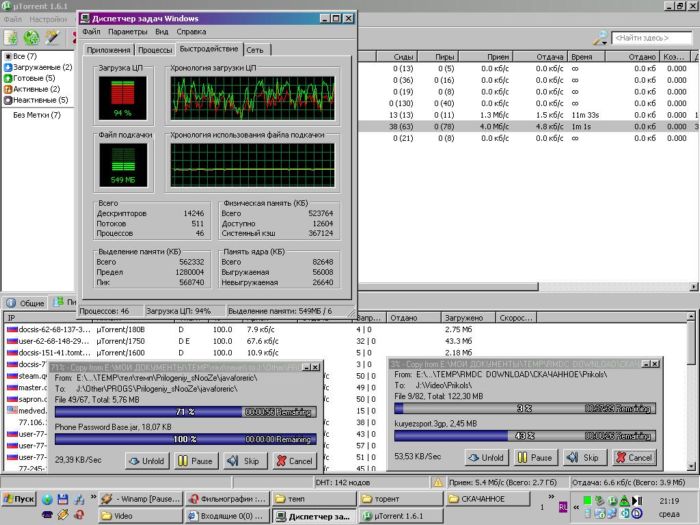Click the RU language indicator on taskbar
This screenshot has height=525, width=700.
tap(563, 507)
